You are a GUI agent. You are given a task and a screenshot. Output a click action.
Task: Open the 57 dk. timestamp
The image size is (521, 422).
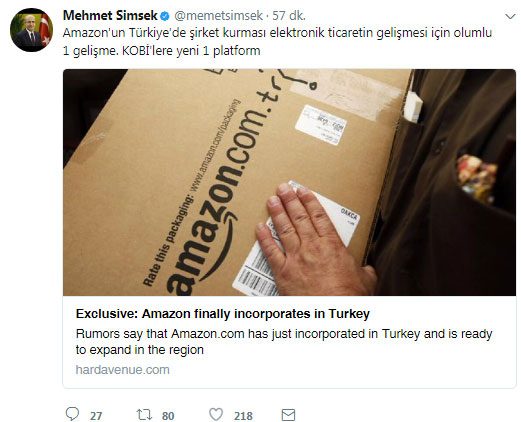coord(289,16)
